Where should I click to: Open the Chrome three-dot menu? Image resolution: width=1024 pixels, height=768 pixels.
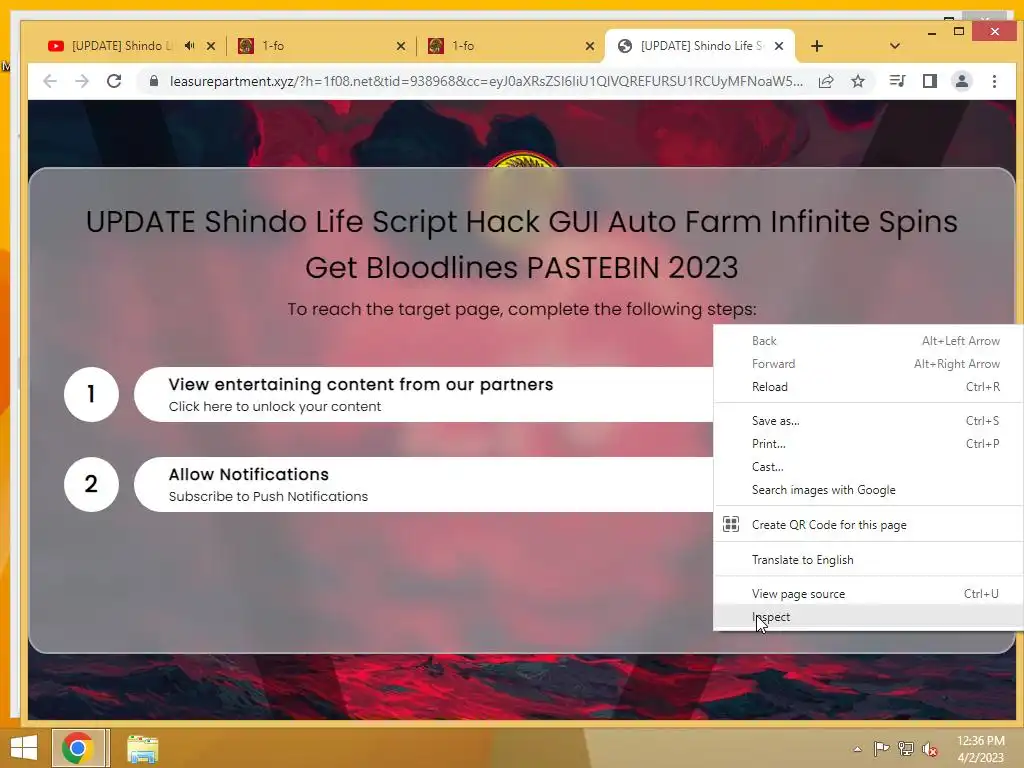point(994,81)
